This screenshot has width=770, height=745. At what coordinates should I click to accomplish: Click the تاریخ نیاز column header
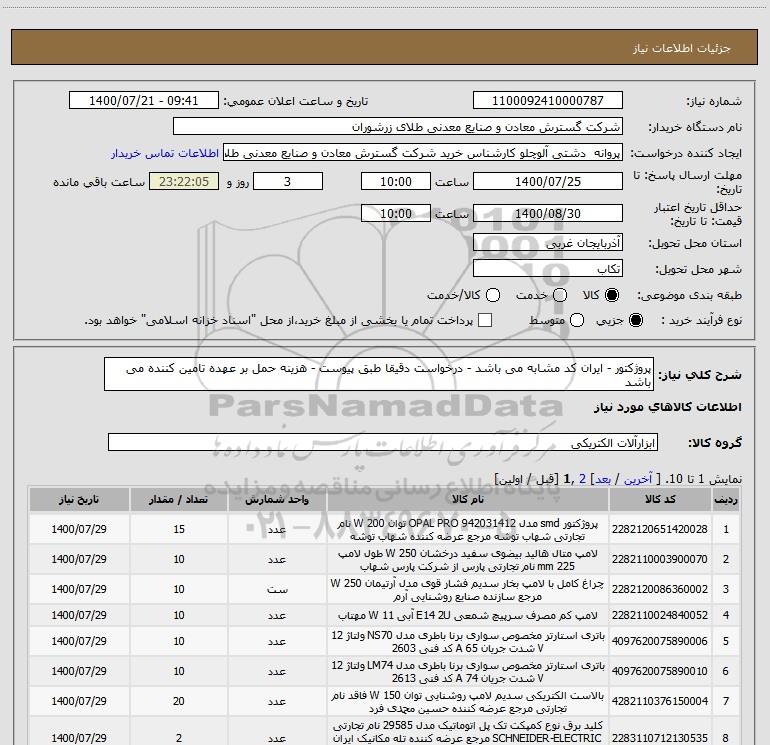click(79, 499)
